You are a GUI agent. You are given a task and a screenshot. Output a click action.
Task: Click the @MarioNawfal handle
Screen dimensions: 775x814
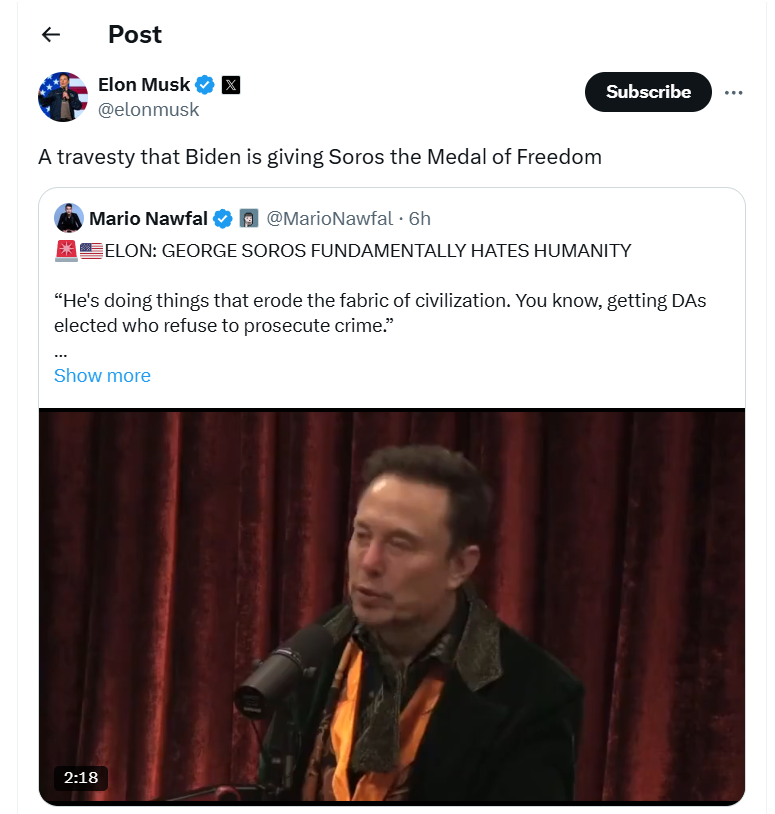click(329, 218)
